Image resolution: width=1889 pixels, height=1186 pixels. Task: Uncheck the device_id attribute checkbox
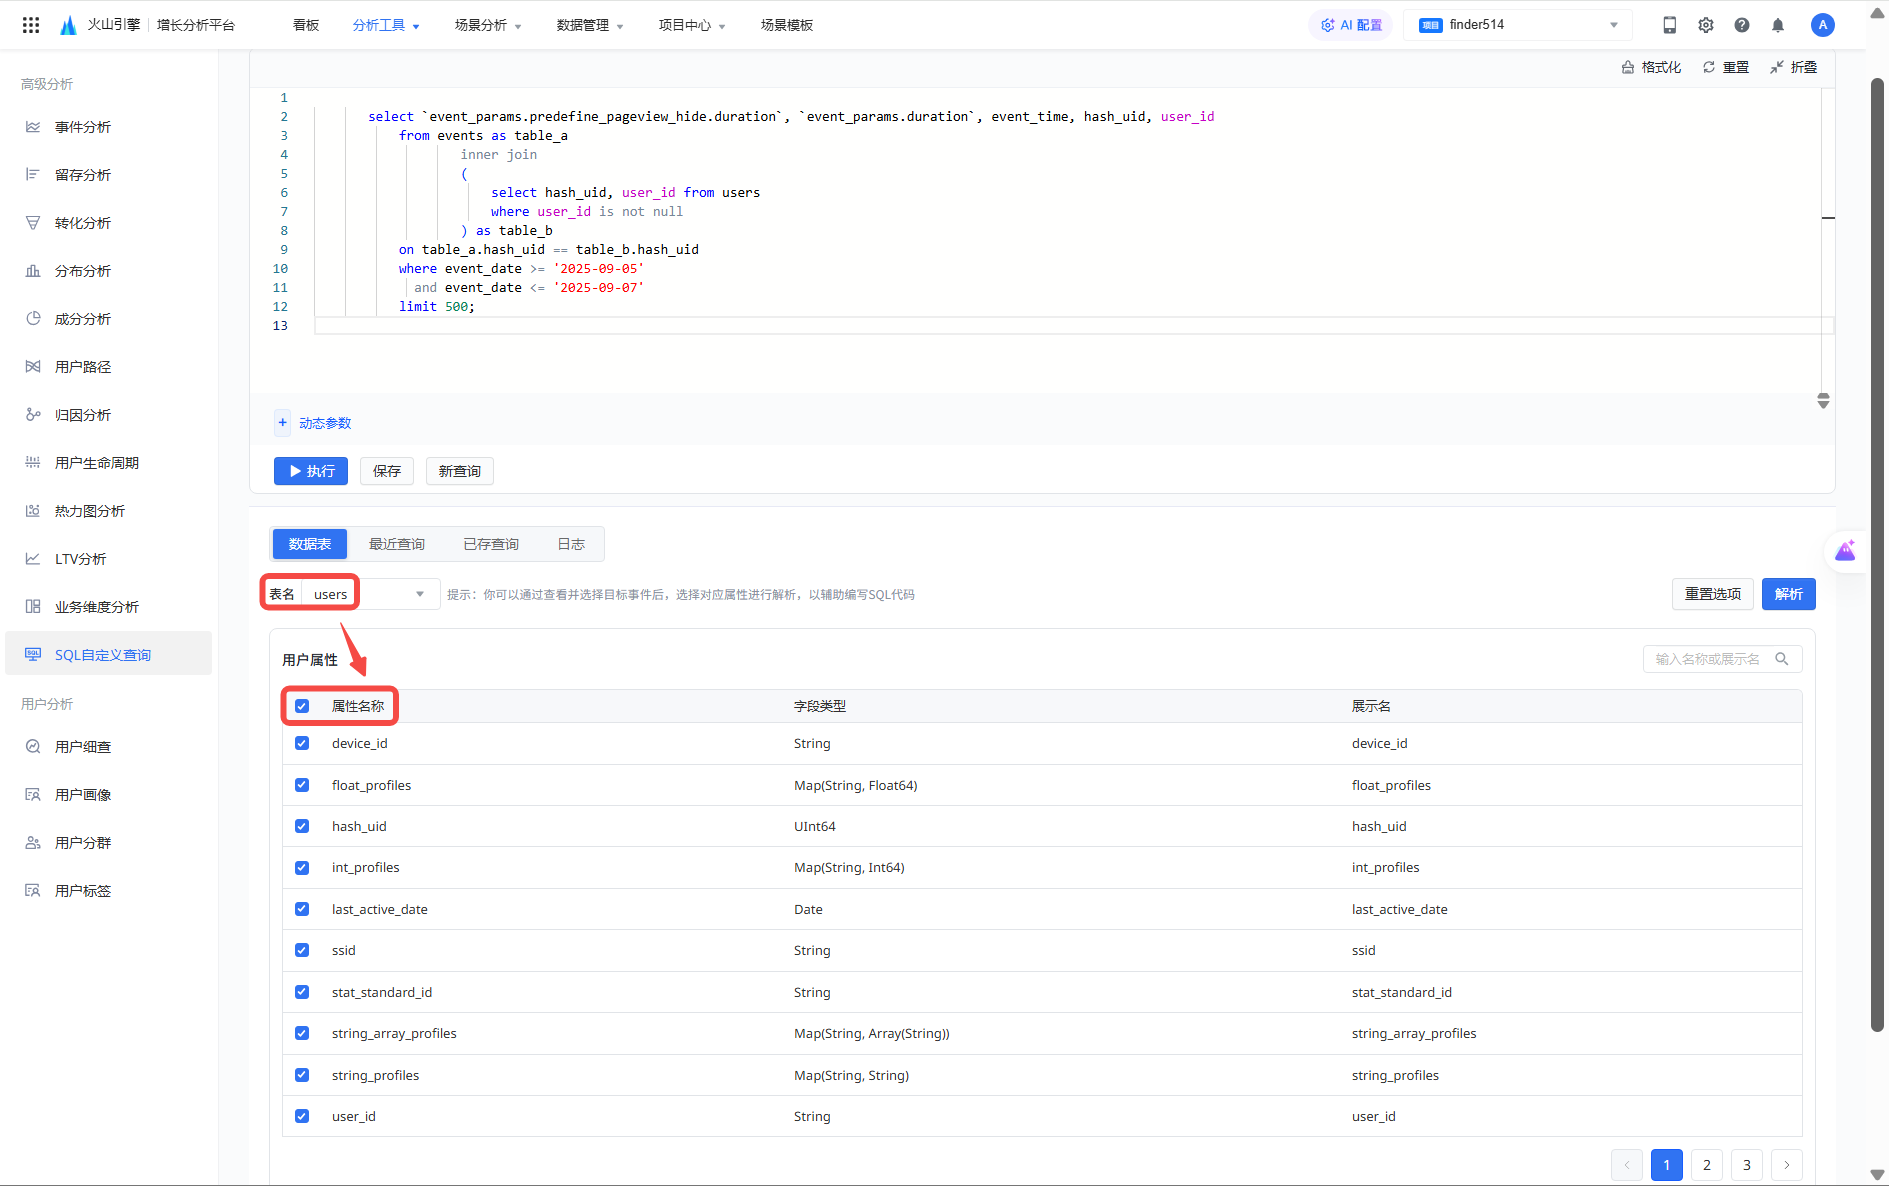[302, 743]
